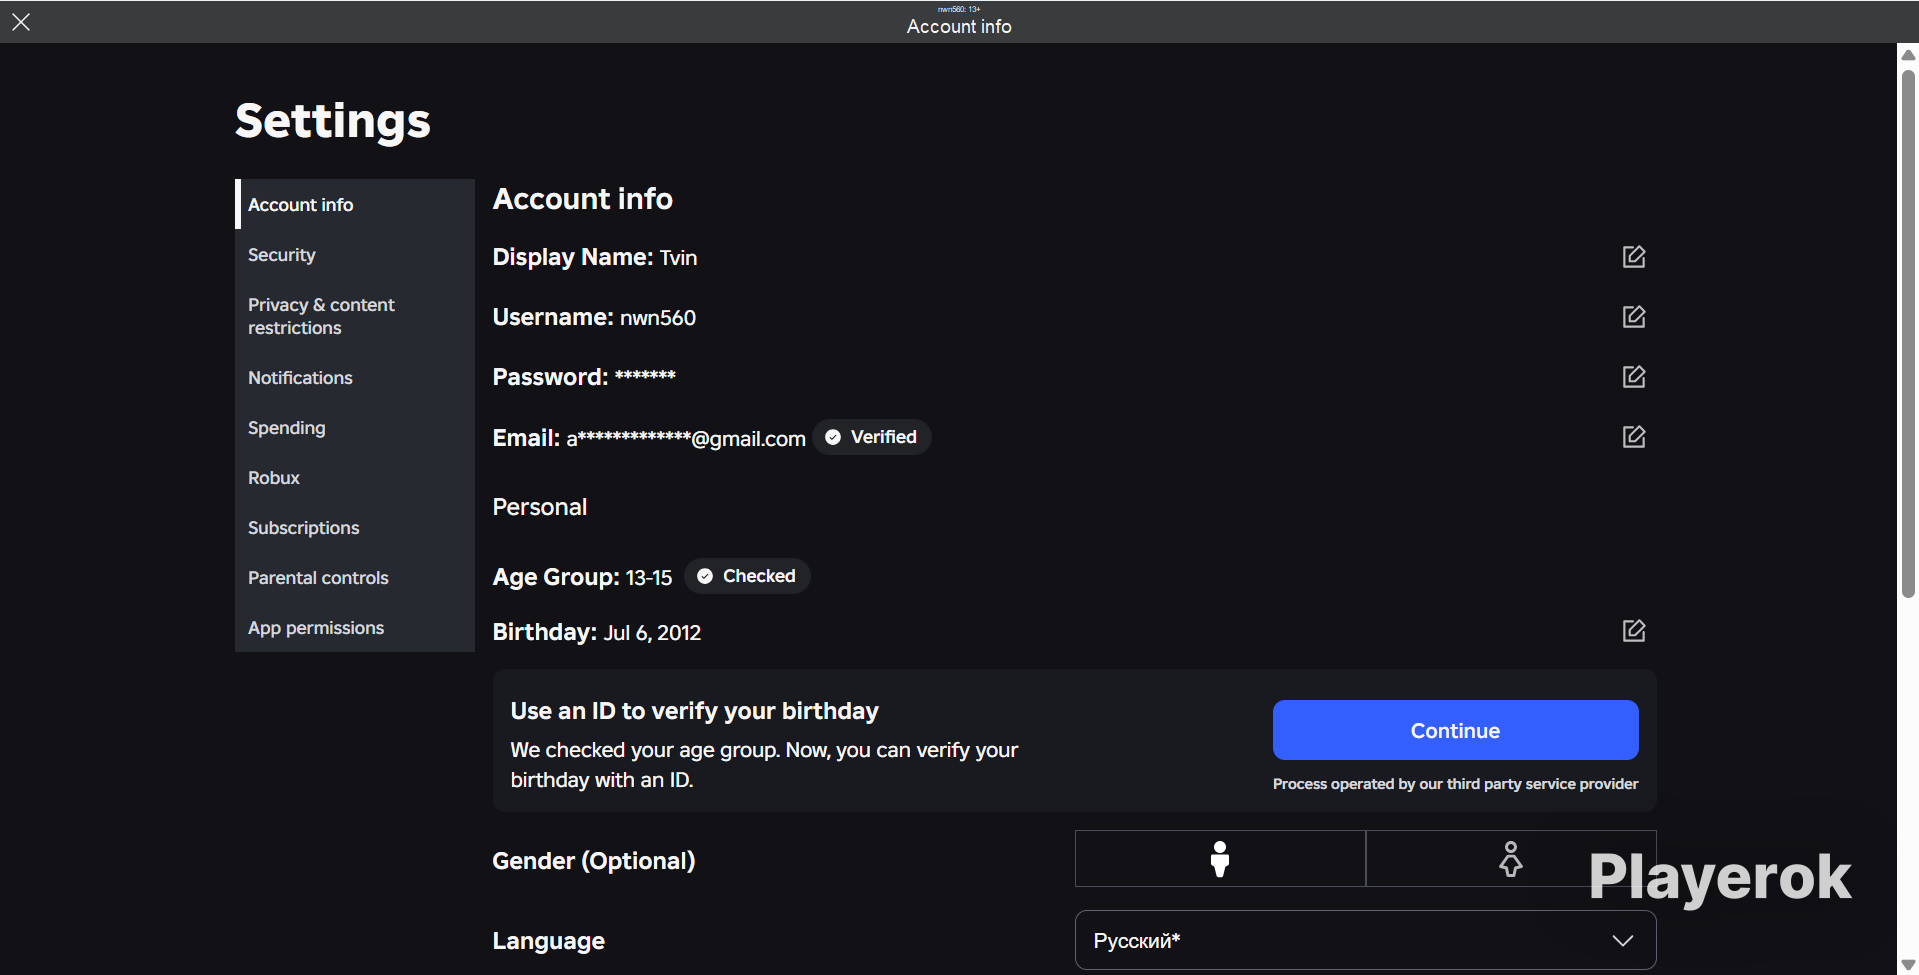Screen dimensions: 1919x975
Task: Click Continue to verify birthday with ID
Action: (x=1455, y=730)
